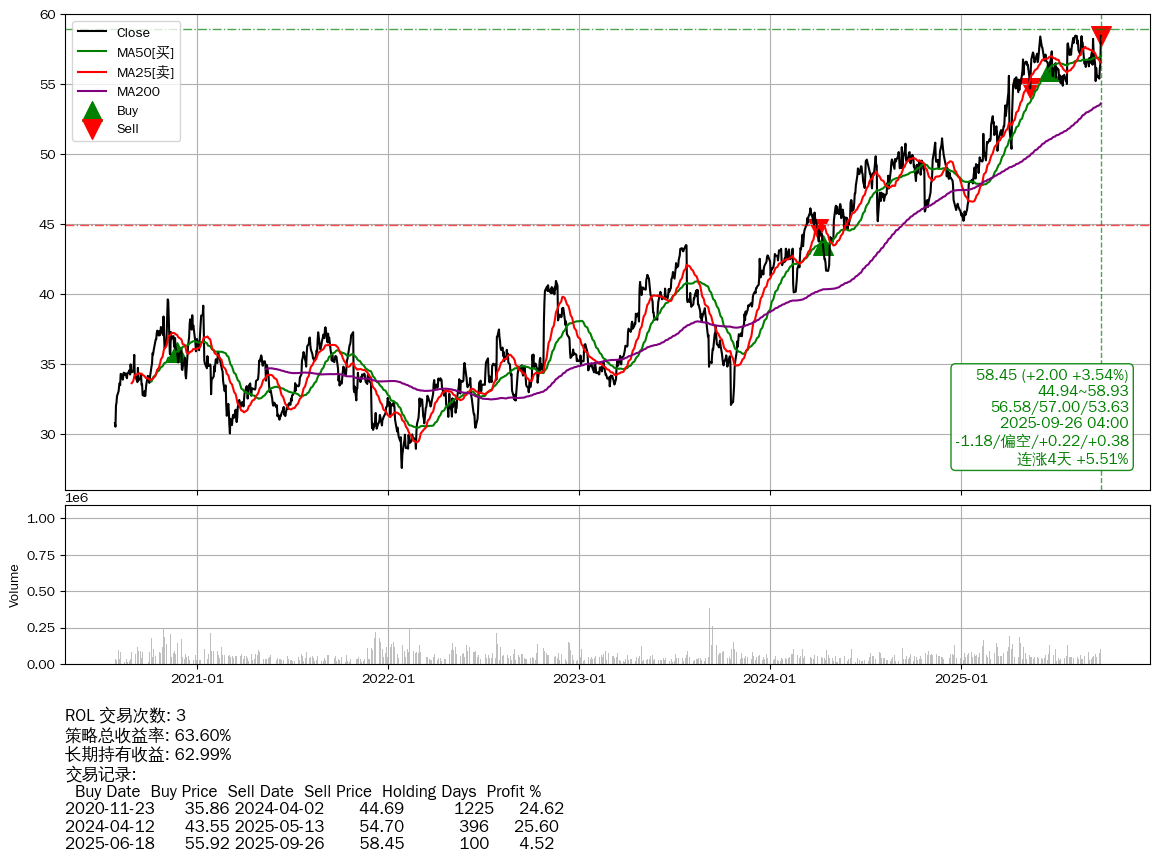Click the April 2024 red Sell marker

818,229
